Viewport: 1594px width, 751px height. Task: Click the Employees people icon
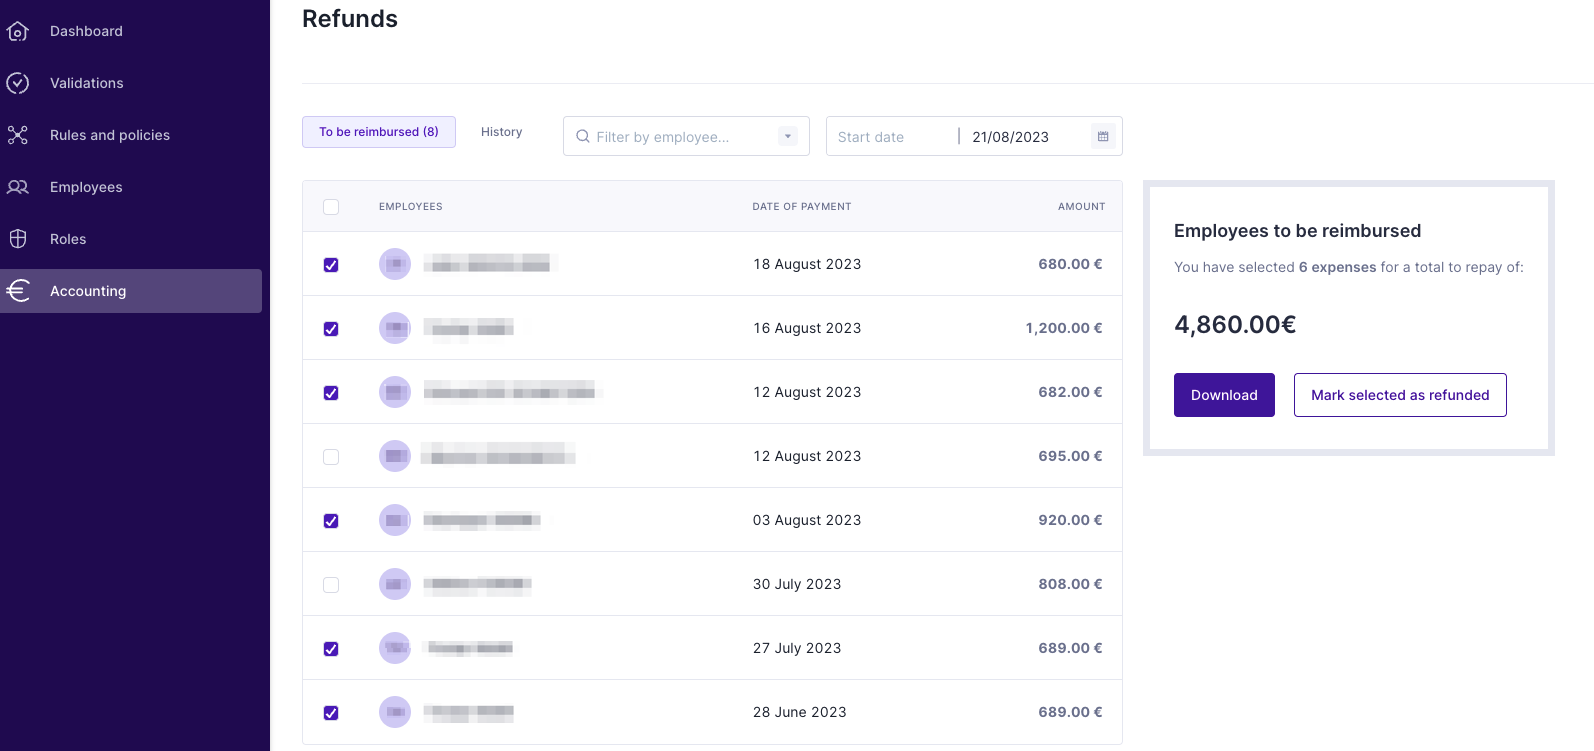[18, 187]
